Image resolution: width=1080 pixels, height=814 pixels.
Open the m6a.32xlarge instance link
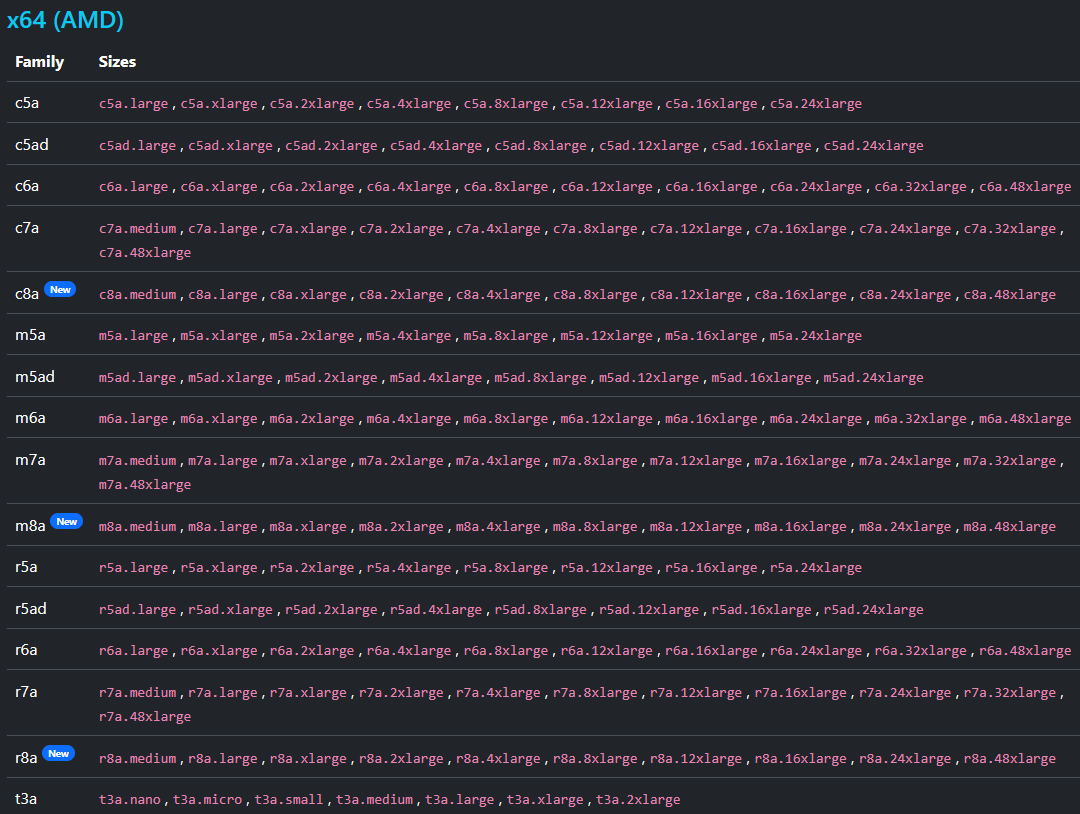click(x=920, y=419)
